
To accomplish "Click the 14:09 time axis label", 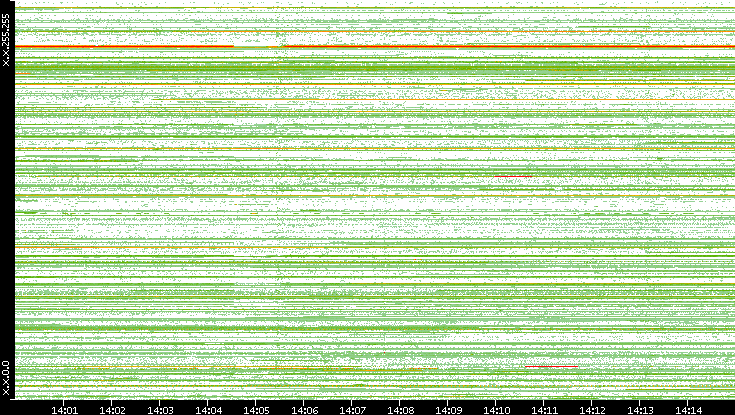I will coord(448,410).
